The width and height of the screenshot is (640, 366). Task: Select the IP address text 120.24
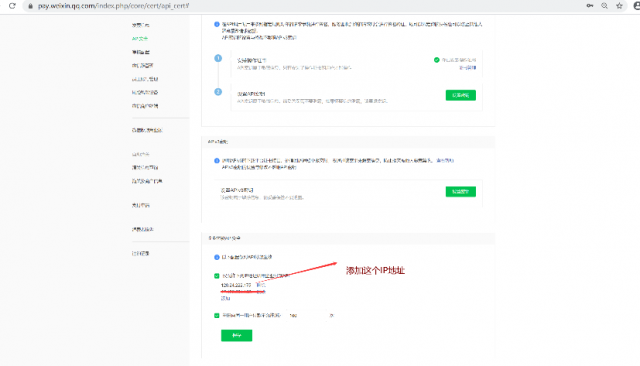coord(236,285)
